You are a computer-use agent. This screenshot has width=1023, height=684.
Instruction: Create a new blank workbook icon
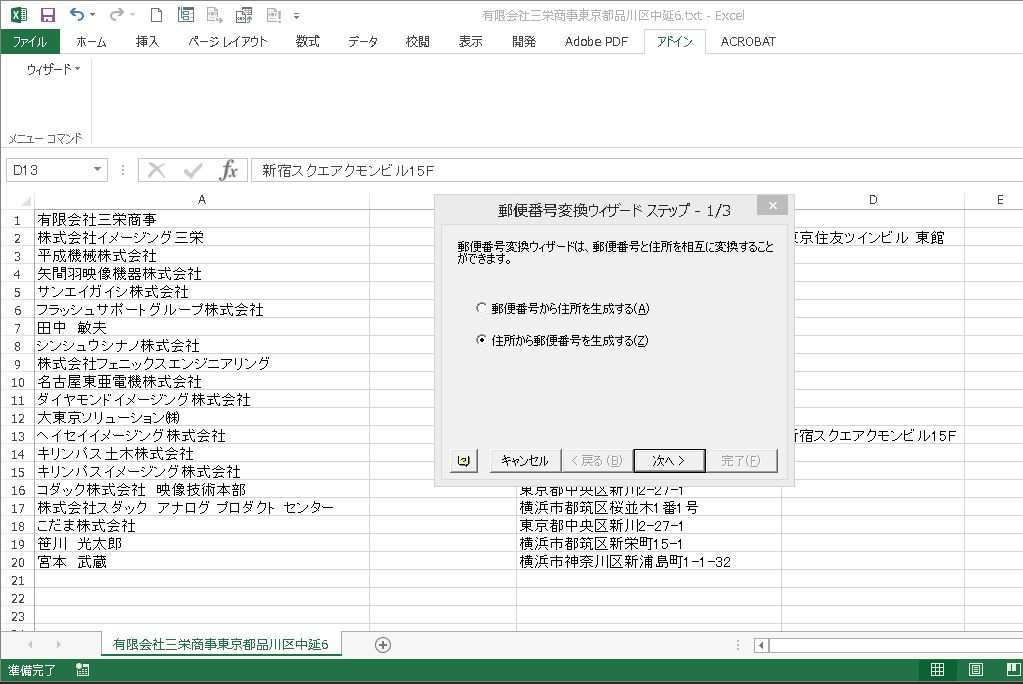(156, 14)
